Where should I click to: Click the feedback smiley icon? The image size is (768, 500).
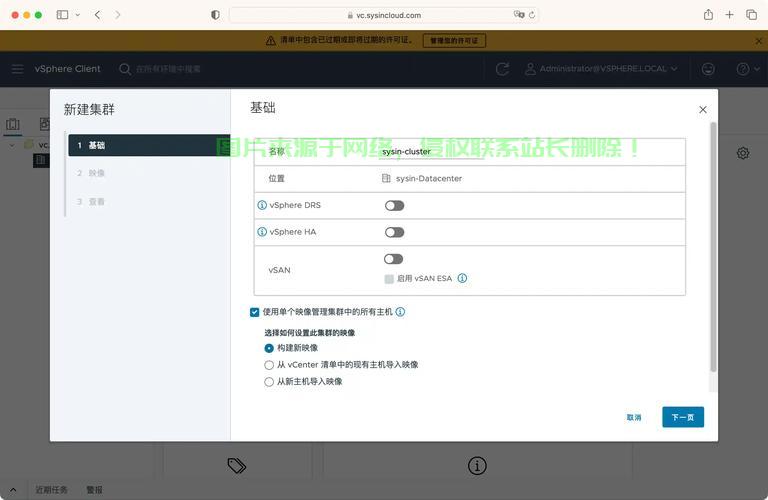coord(708,69)
